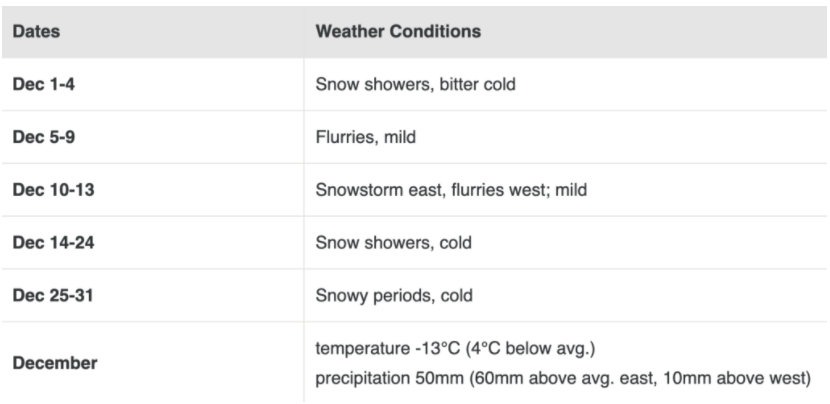Click the precipitation 50mm summary line

point(563,378)
